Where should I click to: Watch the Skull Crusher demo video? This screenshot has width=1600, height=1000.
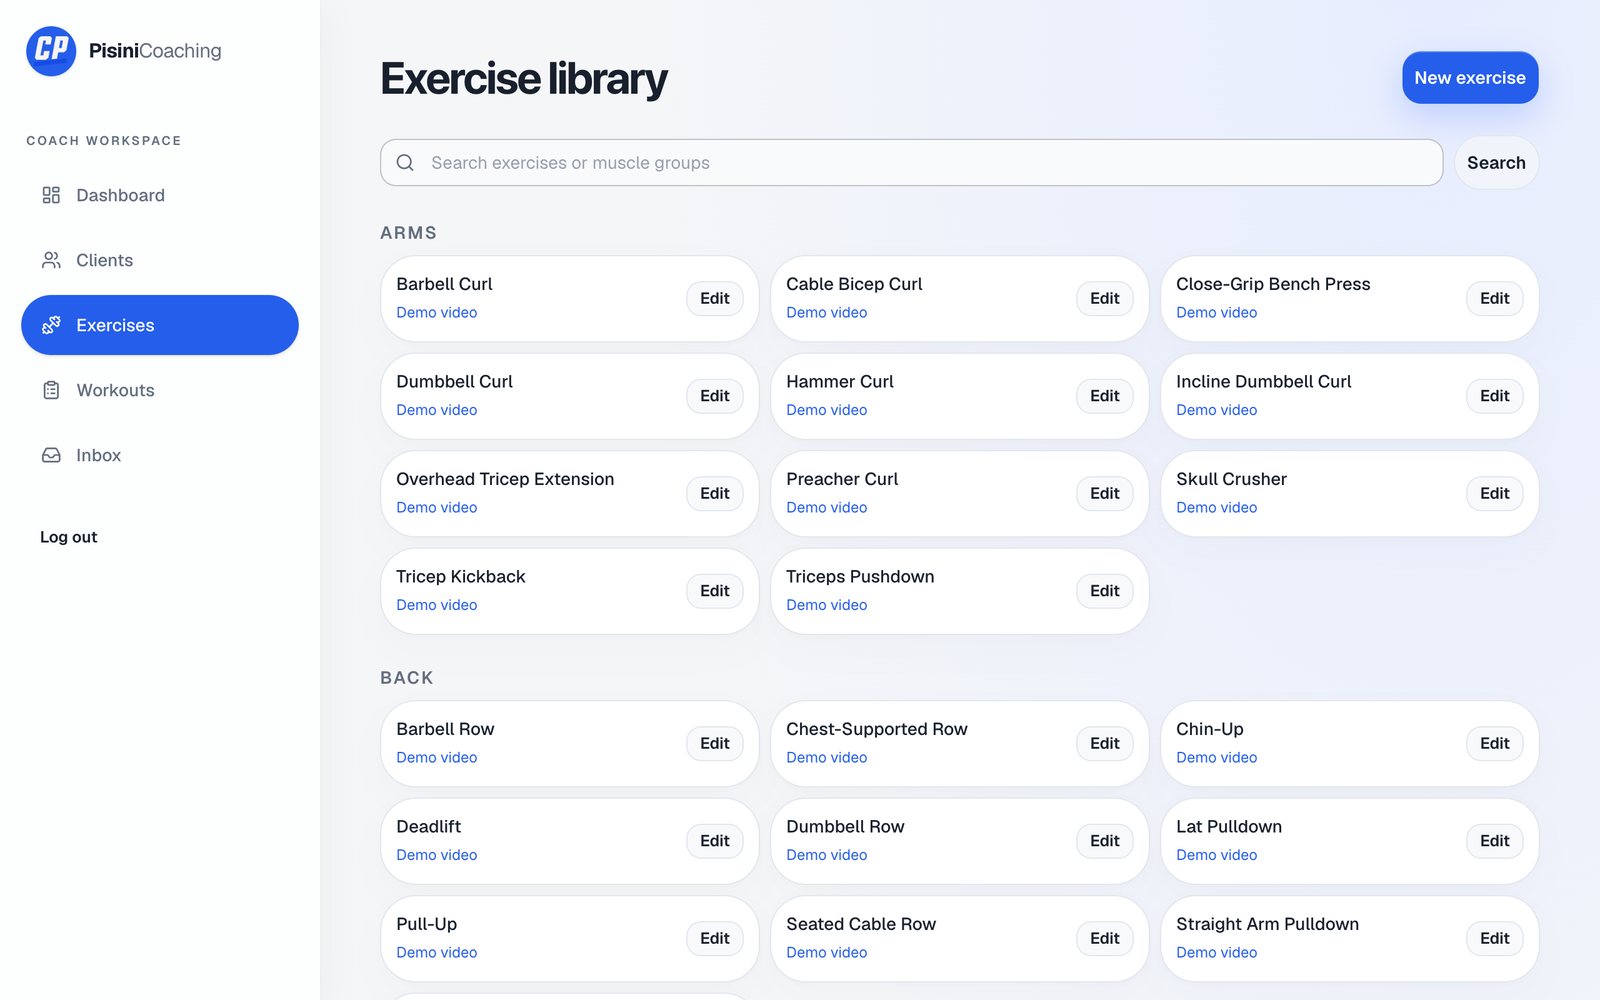click(x=1217, y=508)
